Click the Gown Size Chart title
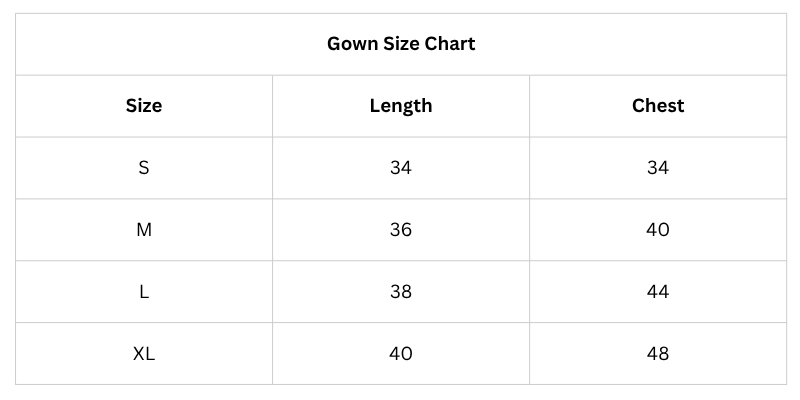The width and height of the screenshot is (800, 400). 401,44
